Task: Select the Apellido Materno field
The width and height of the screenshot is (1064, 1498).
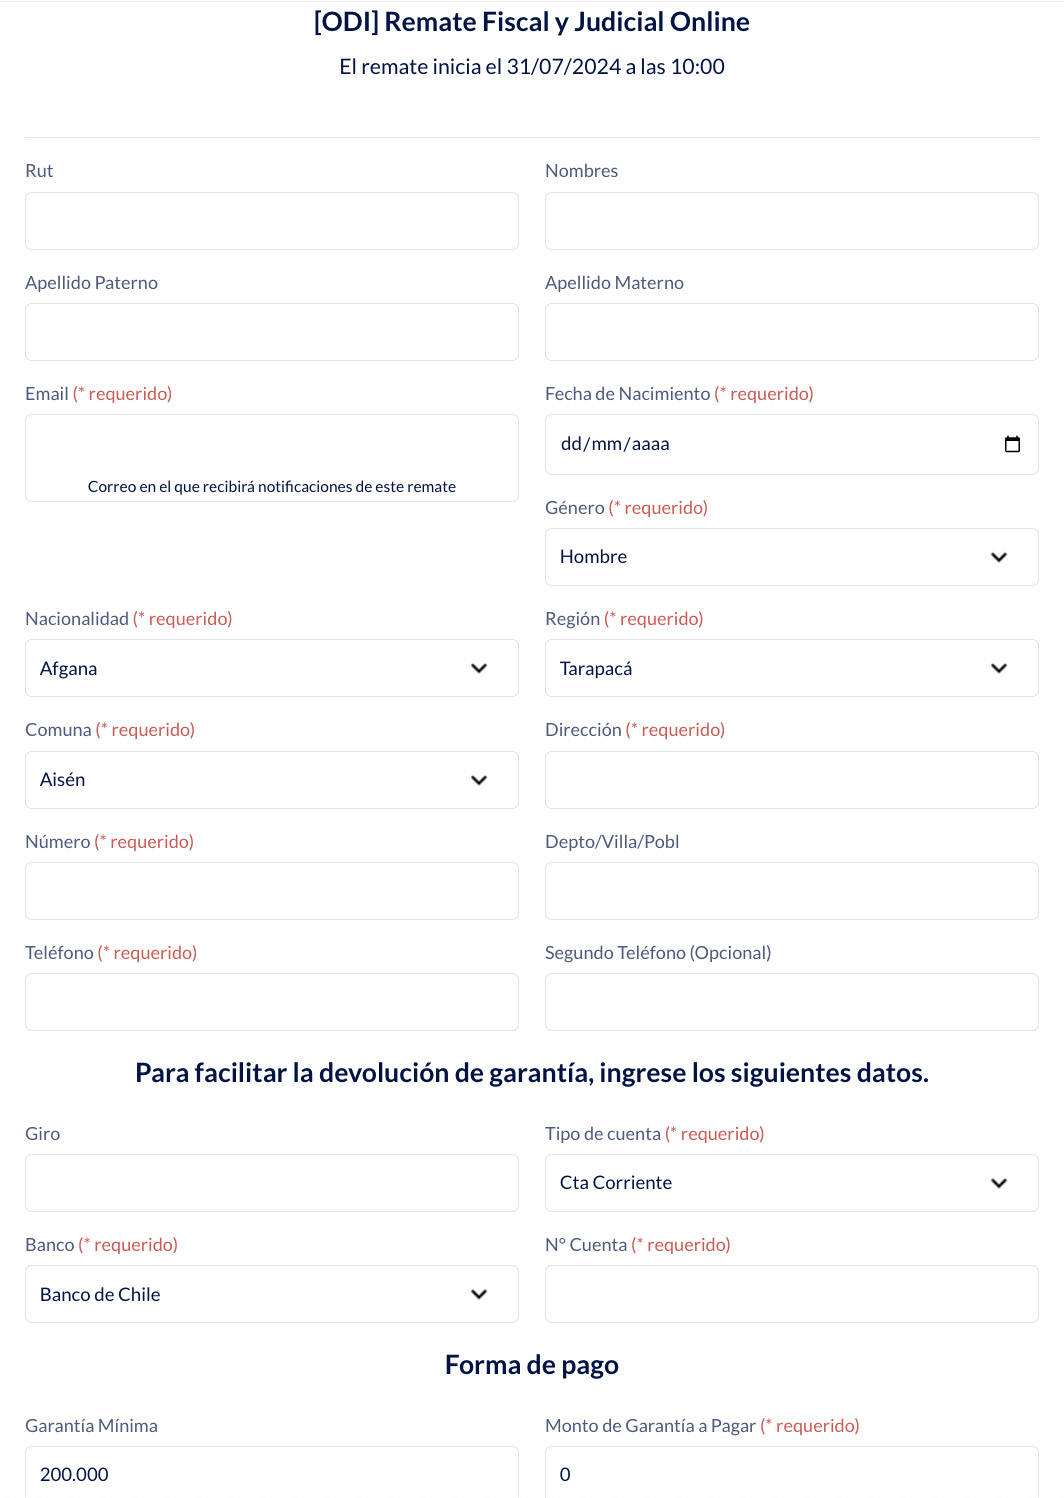Action: tap(791, 332)
